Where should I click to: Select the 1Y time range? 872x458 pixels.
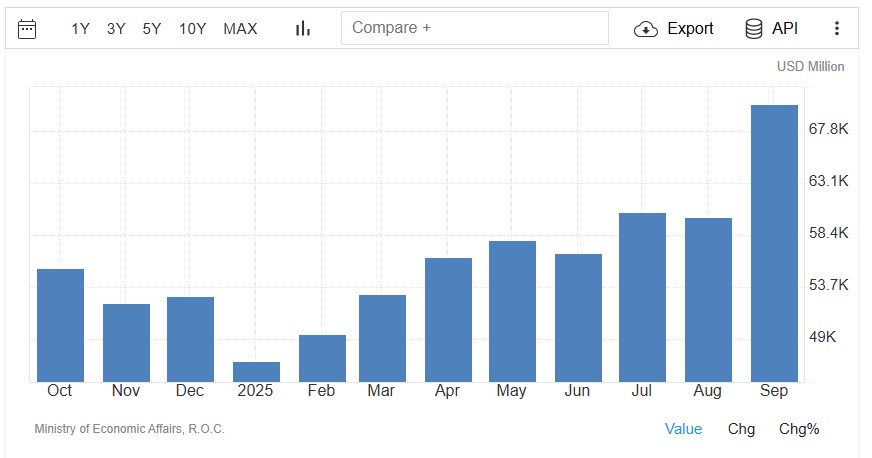(x=80, y=29)
